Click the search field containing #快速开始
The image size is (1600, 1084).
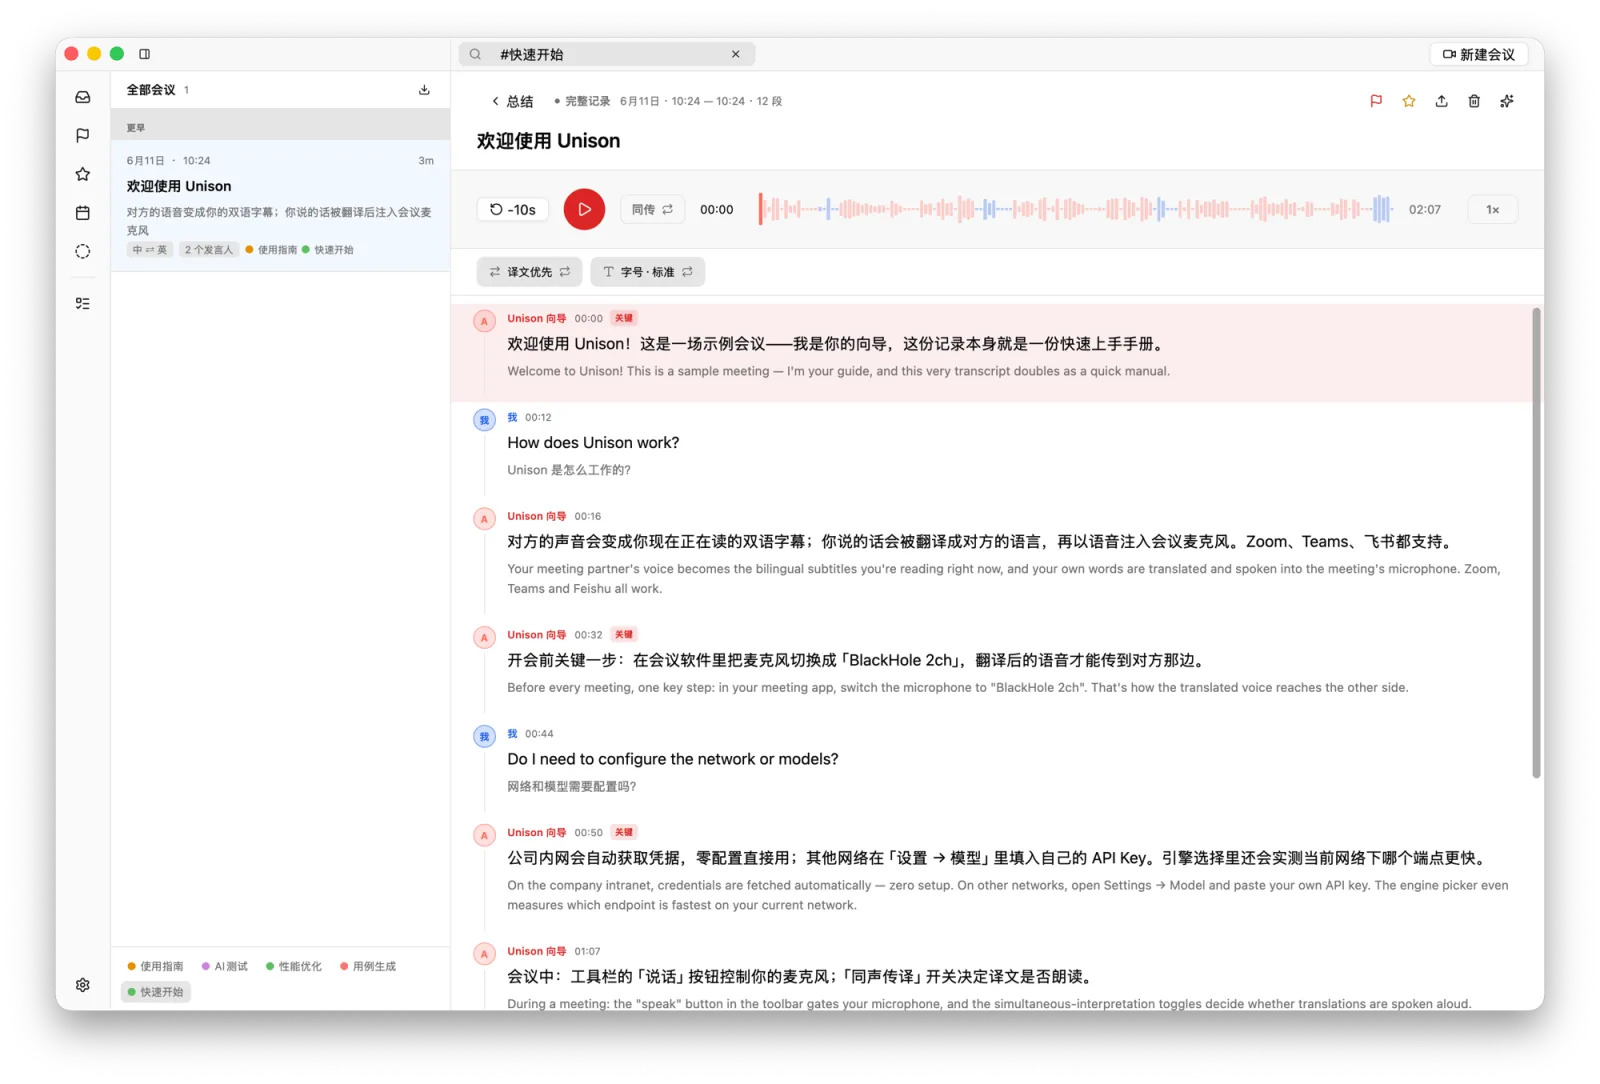coord(607,54)
